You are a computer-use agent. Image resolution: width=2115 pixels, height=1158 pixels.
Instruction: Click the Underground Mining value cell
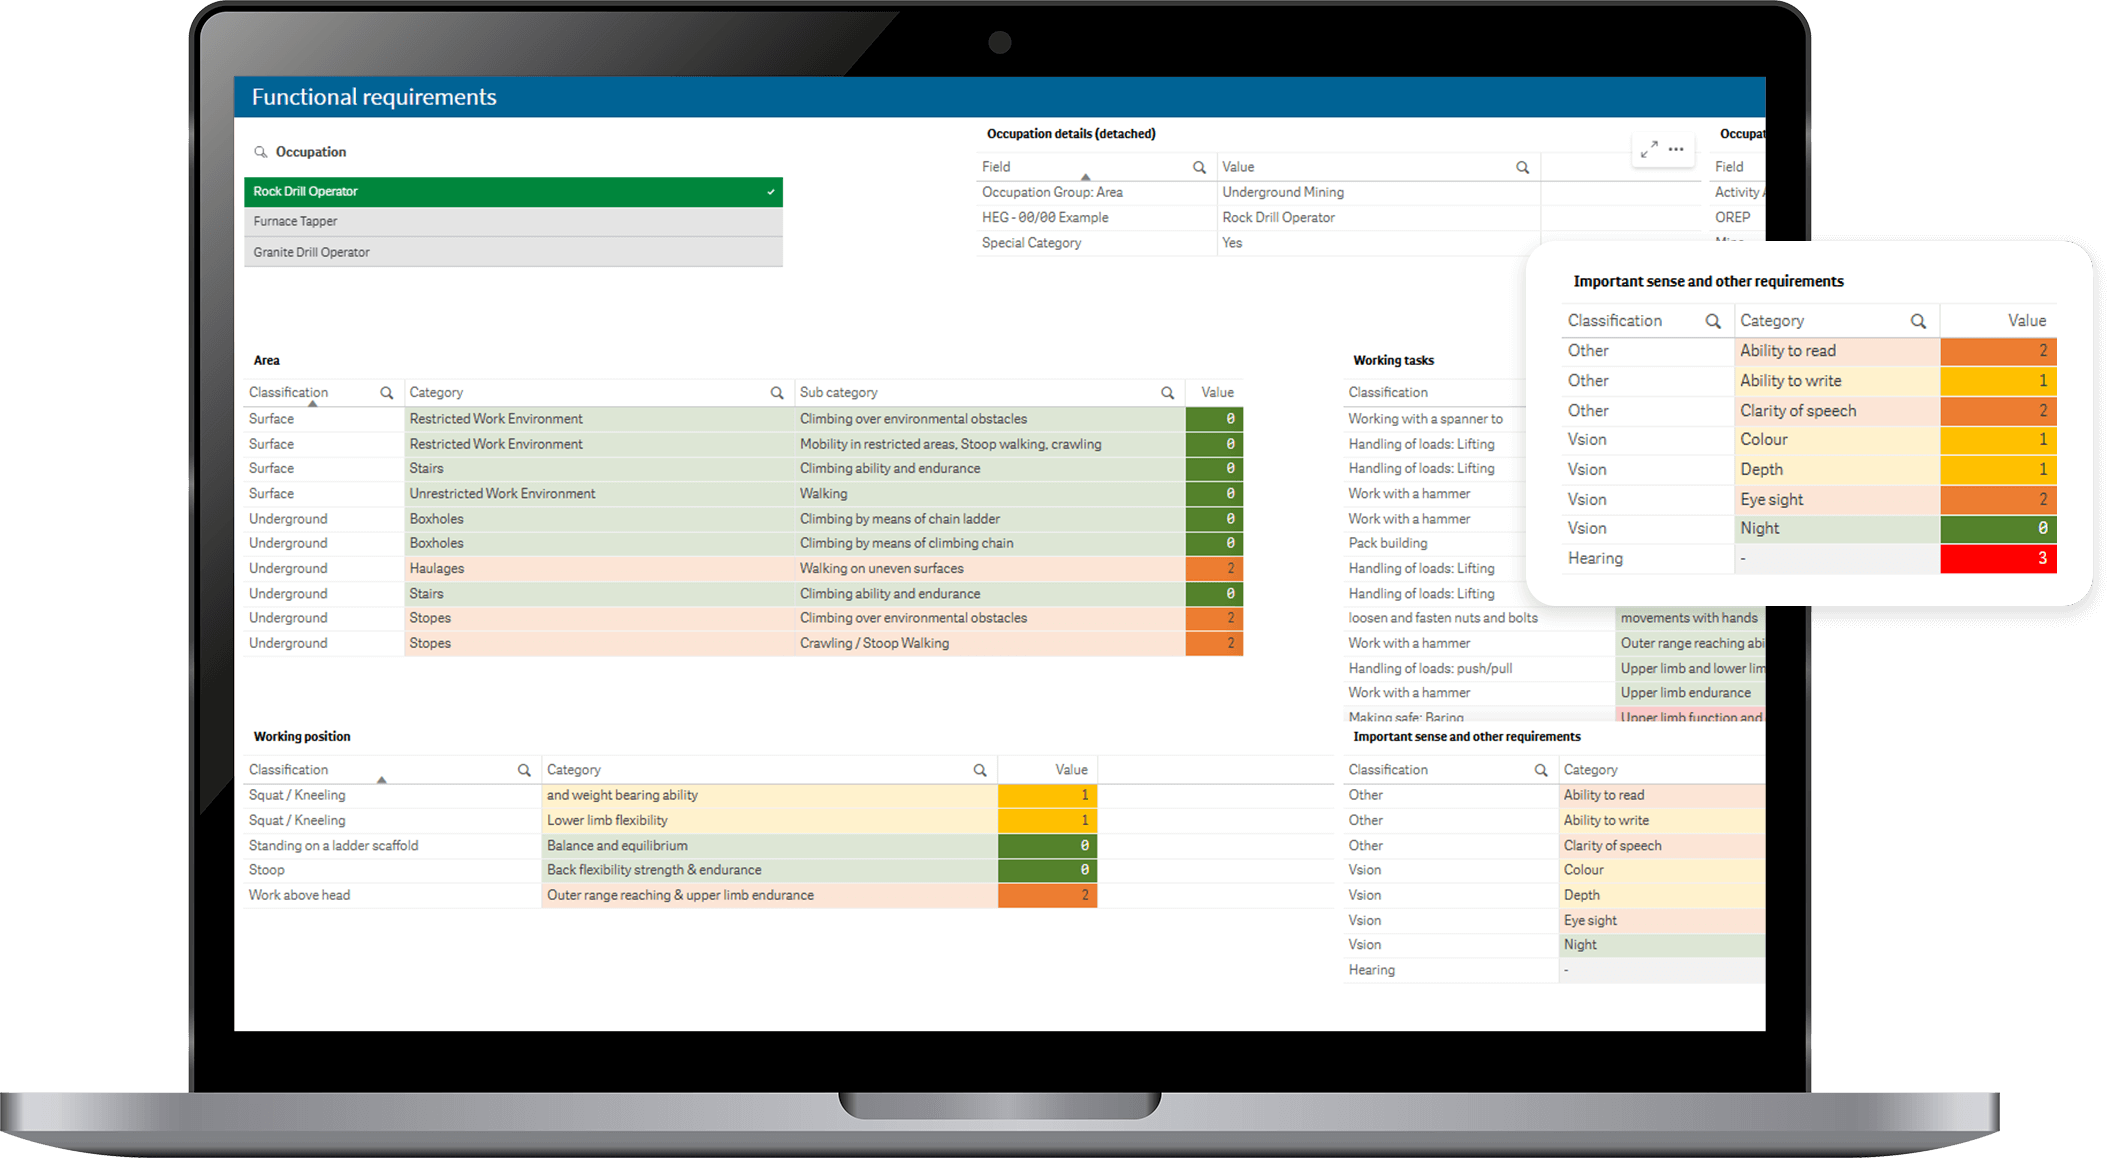point(1282,192)
